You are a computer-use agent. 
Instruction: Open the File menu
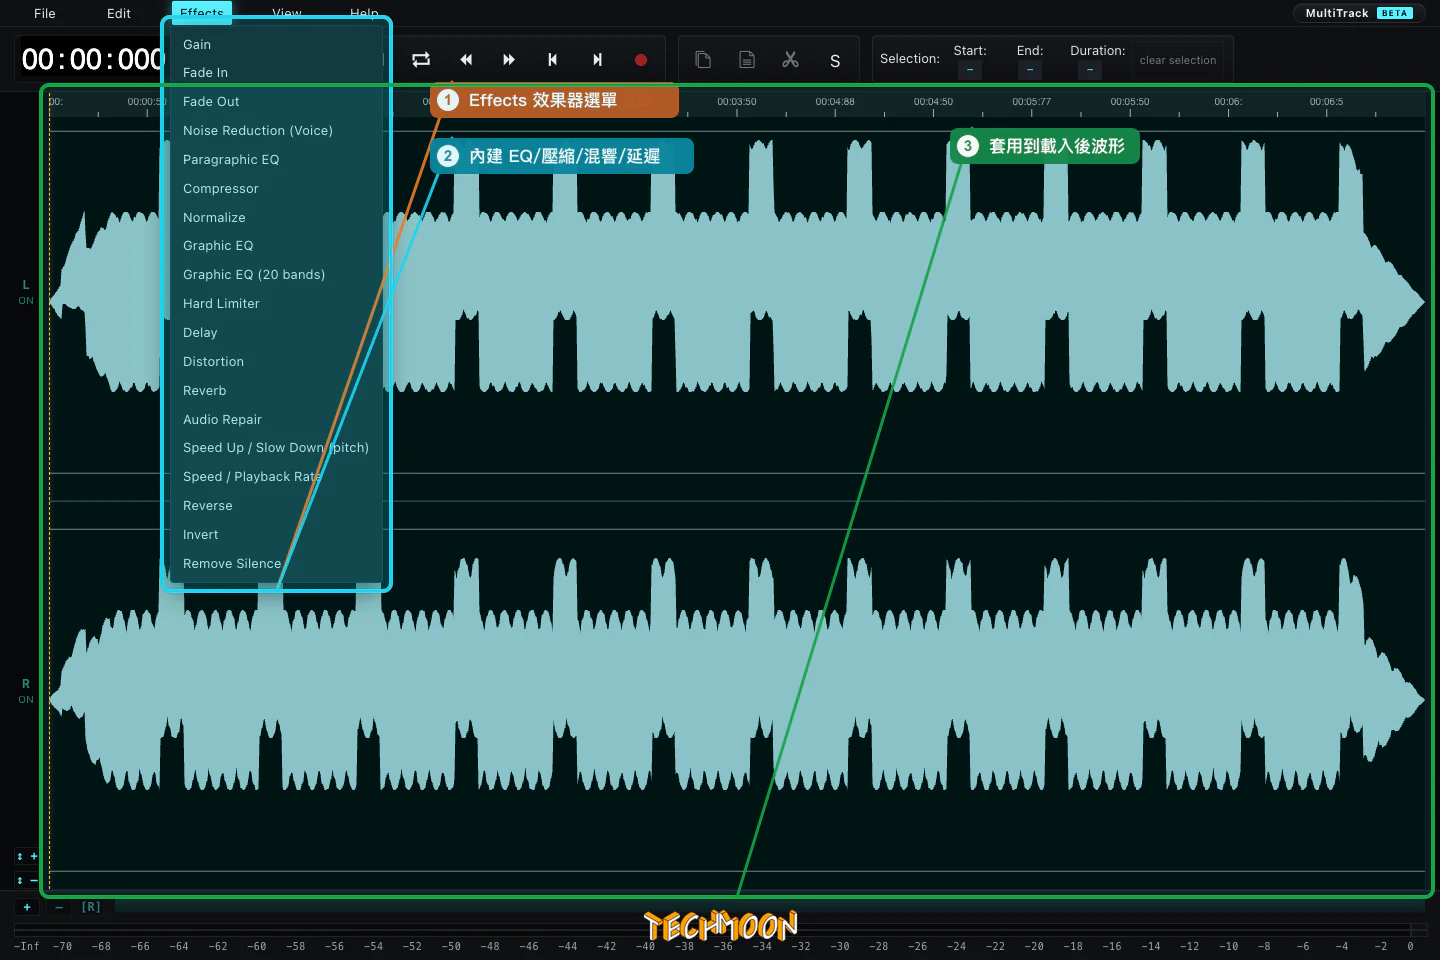point(45,13)
